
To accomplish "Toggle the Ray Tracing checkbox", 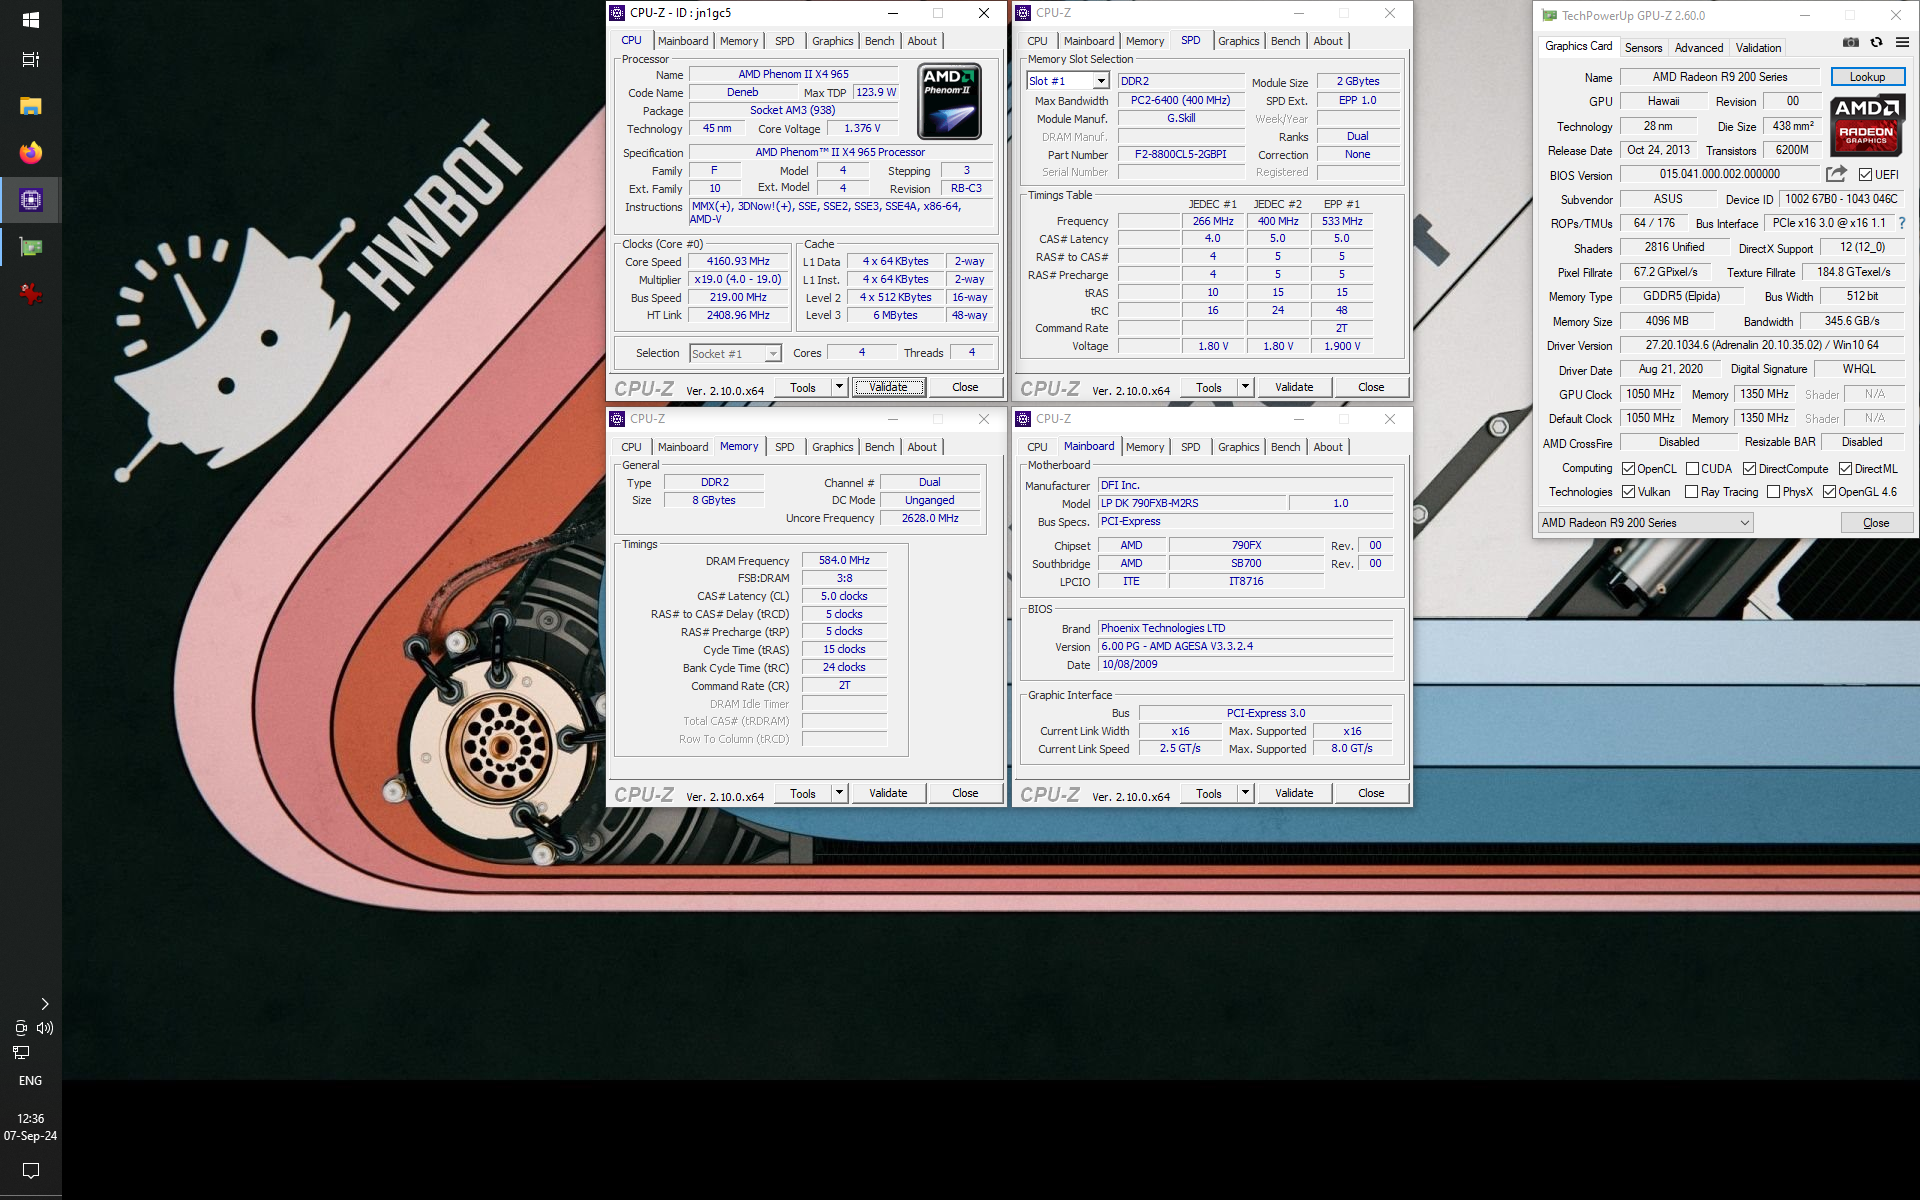I will click(x=1691, y=492).
